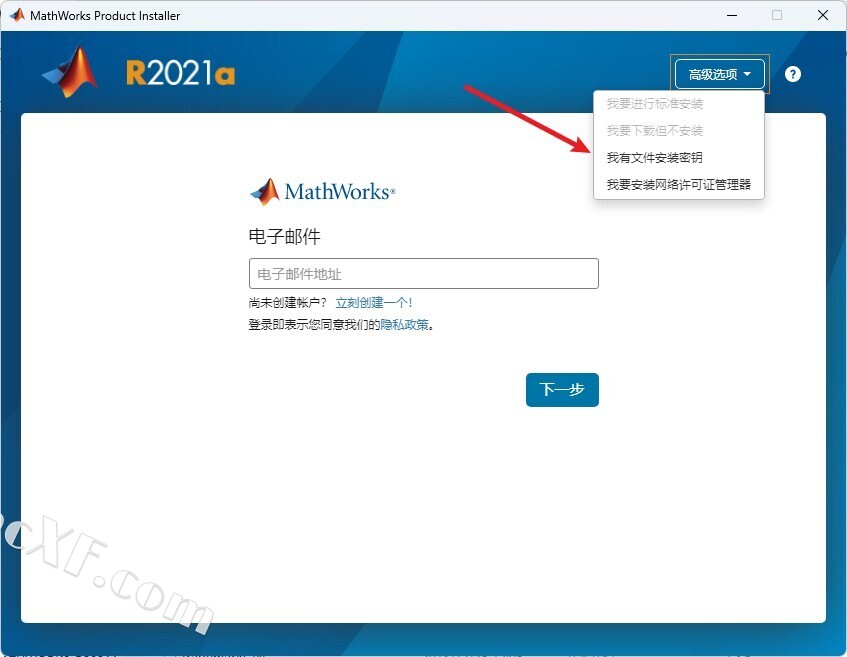This screenshot has height=657, width=847.
Task: Click the 尚未创建帐户? text
Action: pyautogui.click(x=288, y=303)
